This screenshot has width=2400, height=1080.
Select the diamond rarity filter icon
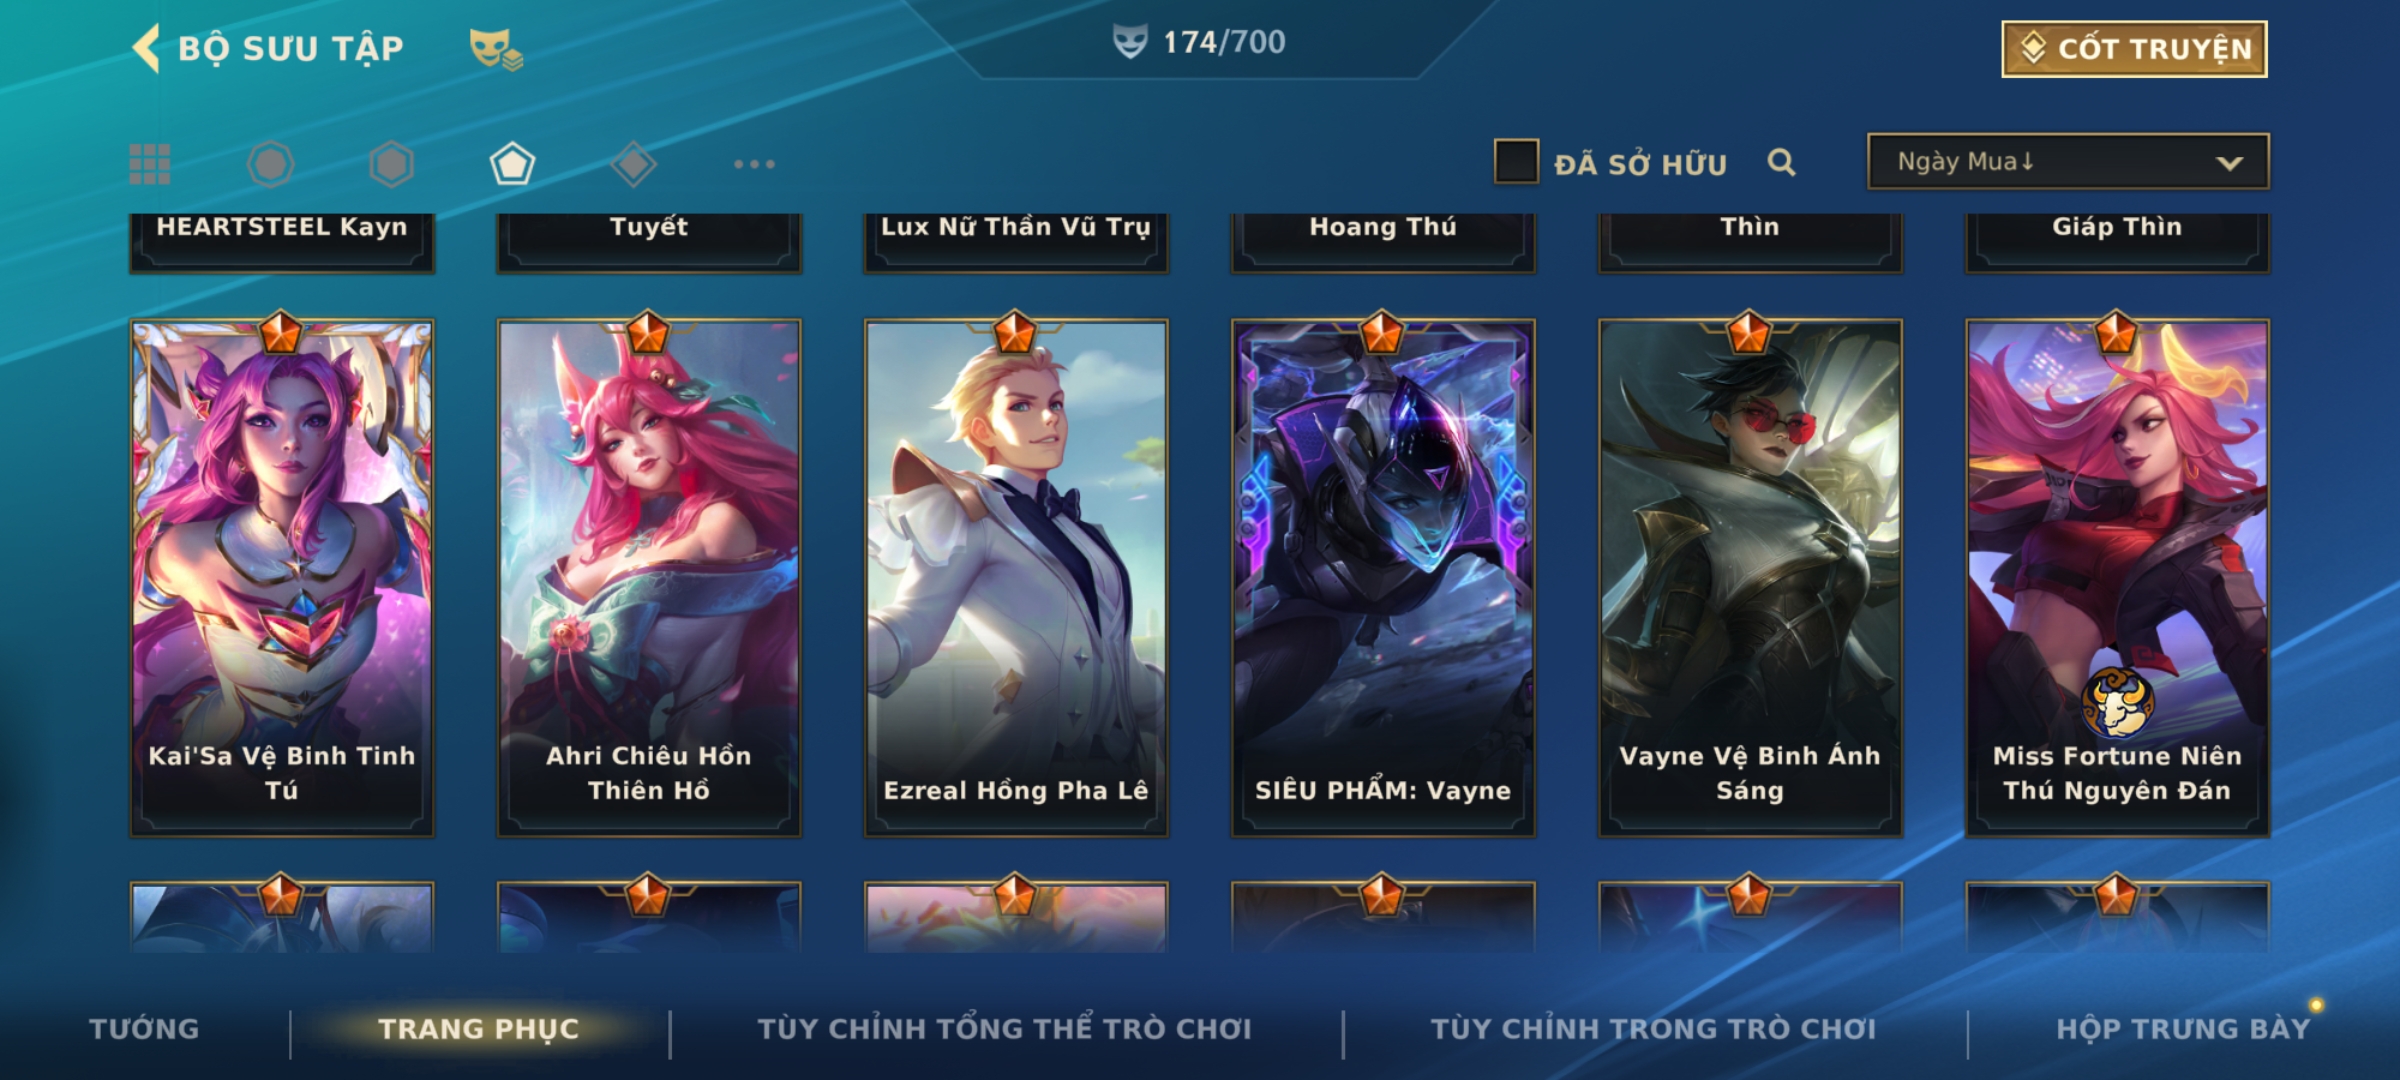tap(633, 164)
